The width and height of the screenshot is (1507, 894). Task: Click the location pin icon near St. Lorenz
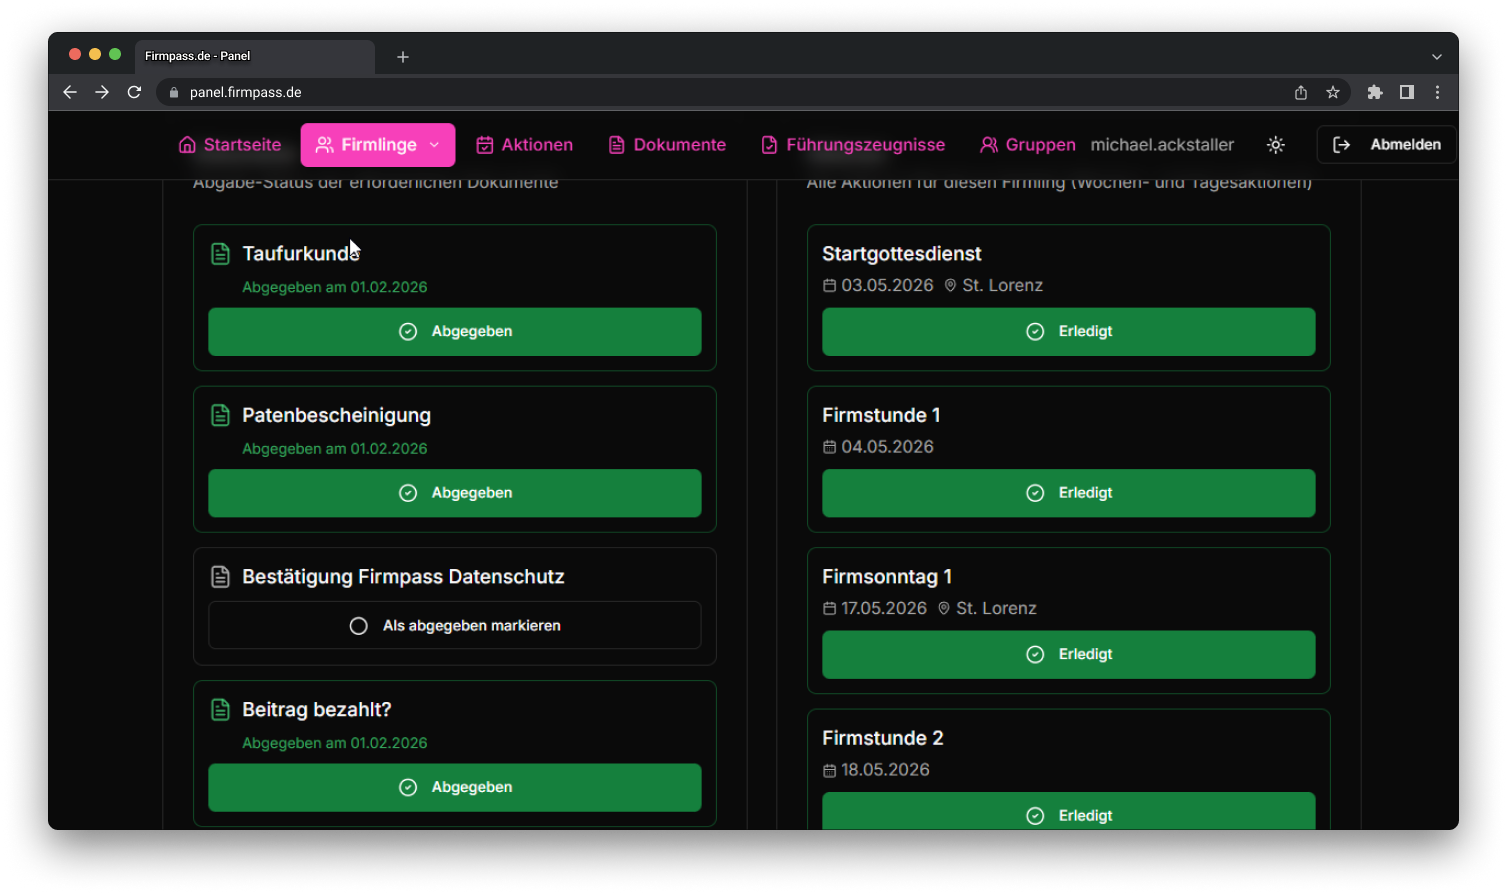coord(950,285)
